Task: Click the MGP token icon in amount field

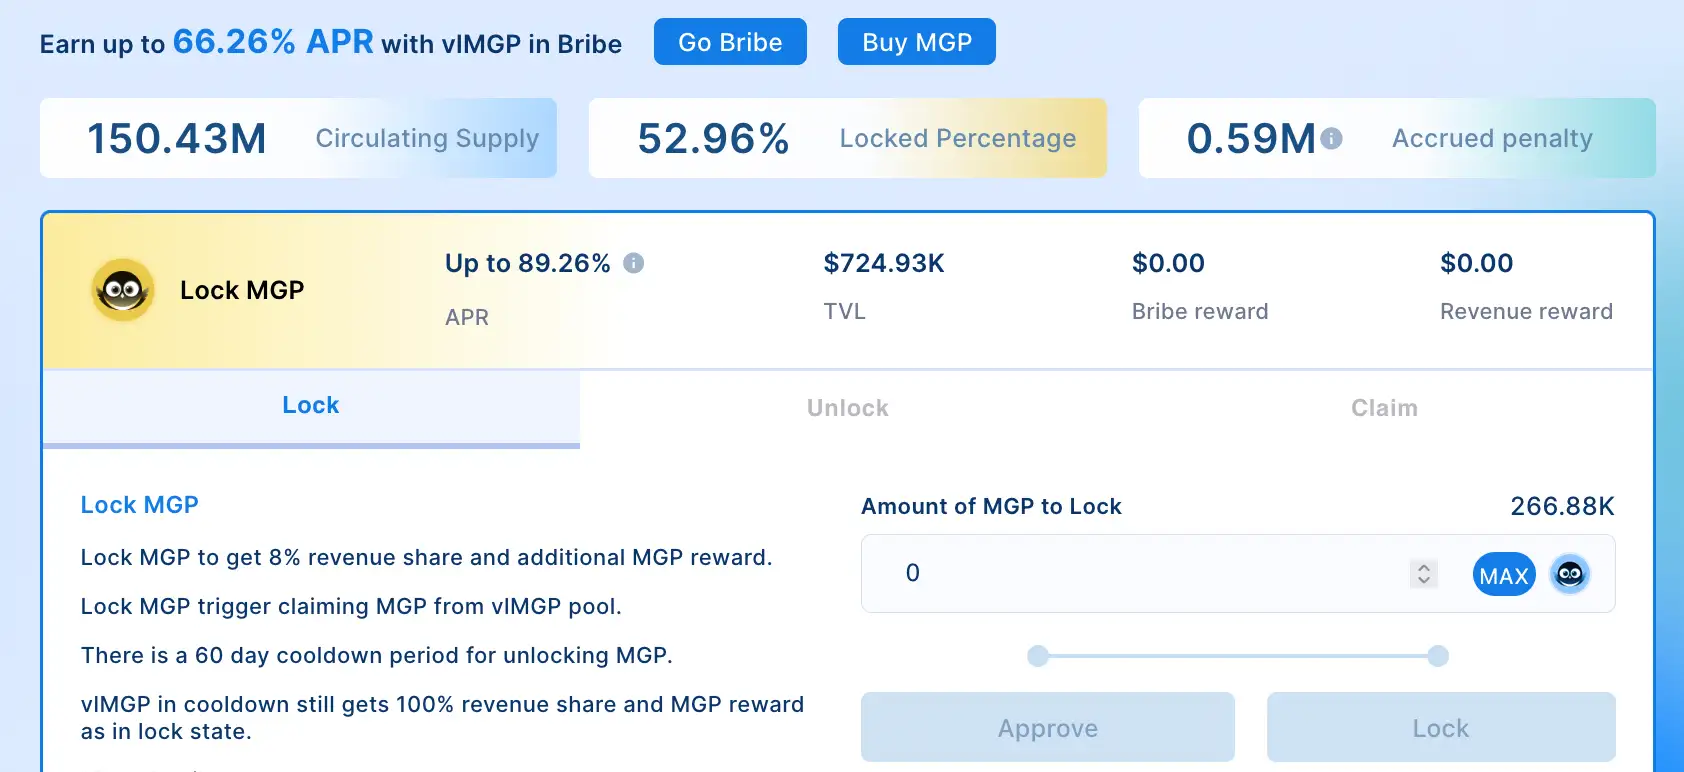Action: pos(1570,574)
